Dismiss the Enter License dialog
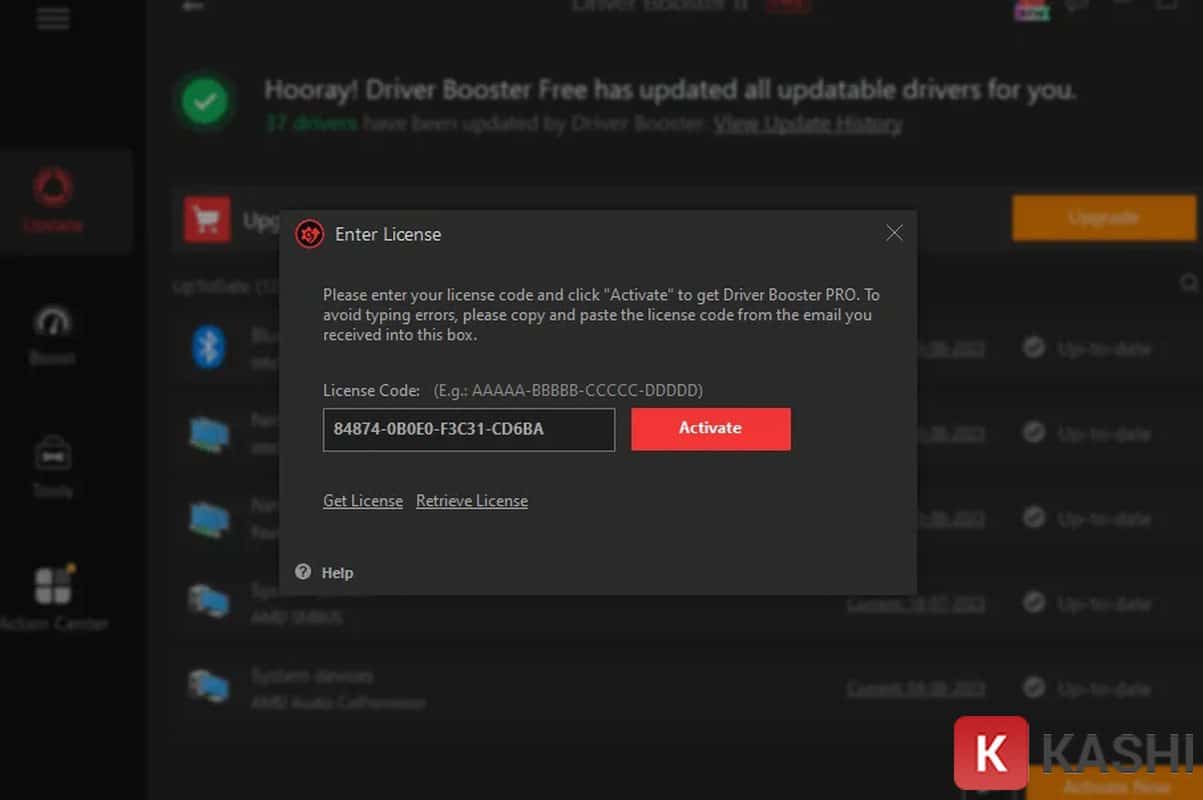Viewport: 1203px width, 800px height. [894, 232]
